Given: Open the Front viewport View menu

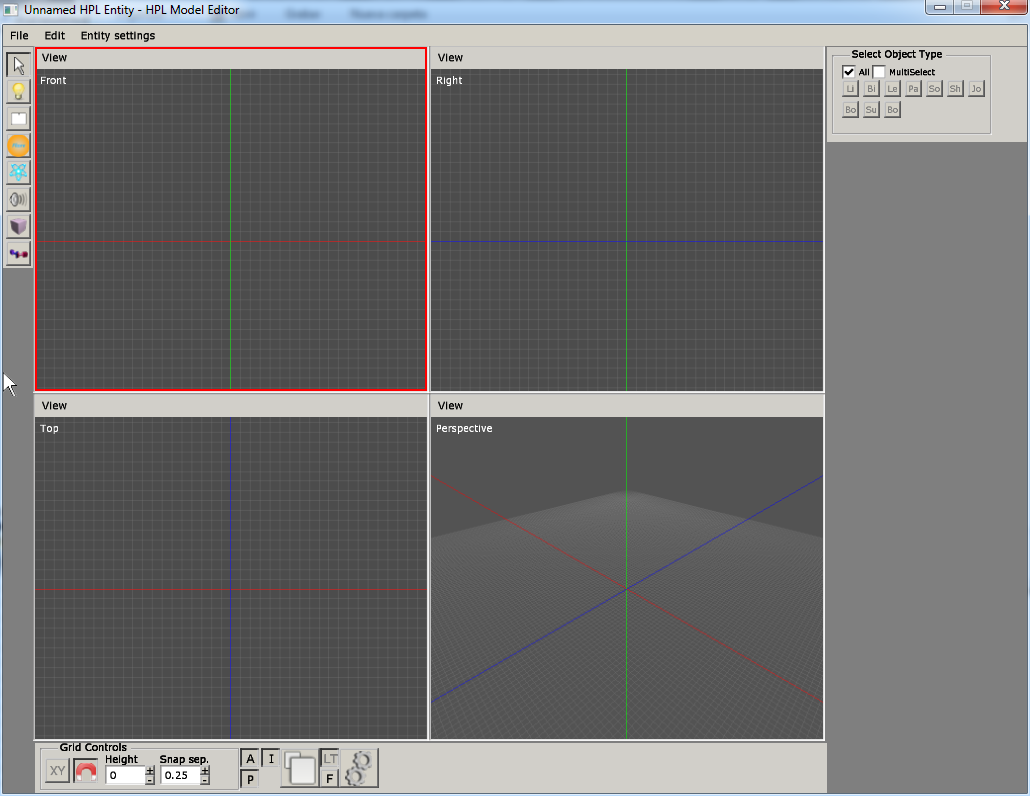Looking at the screenshot, I should click(x=54, y=58).
